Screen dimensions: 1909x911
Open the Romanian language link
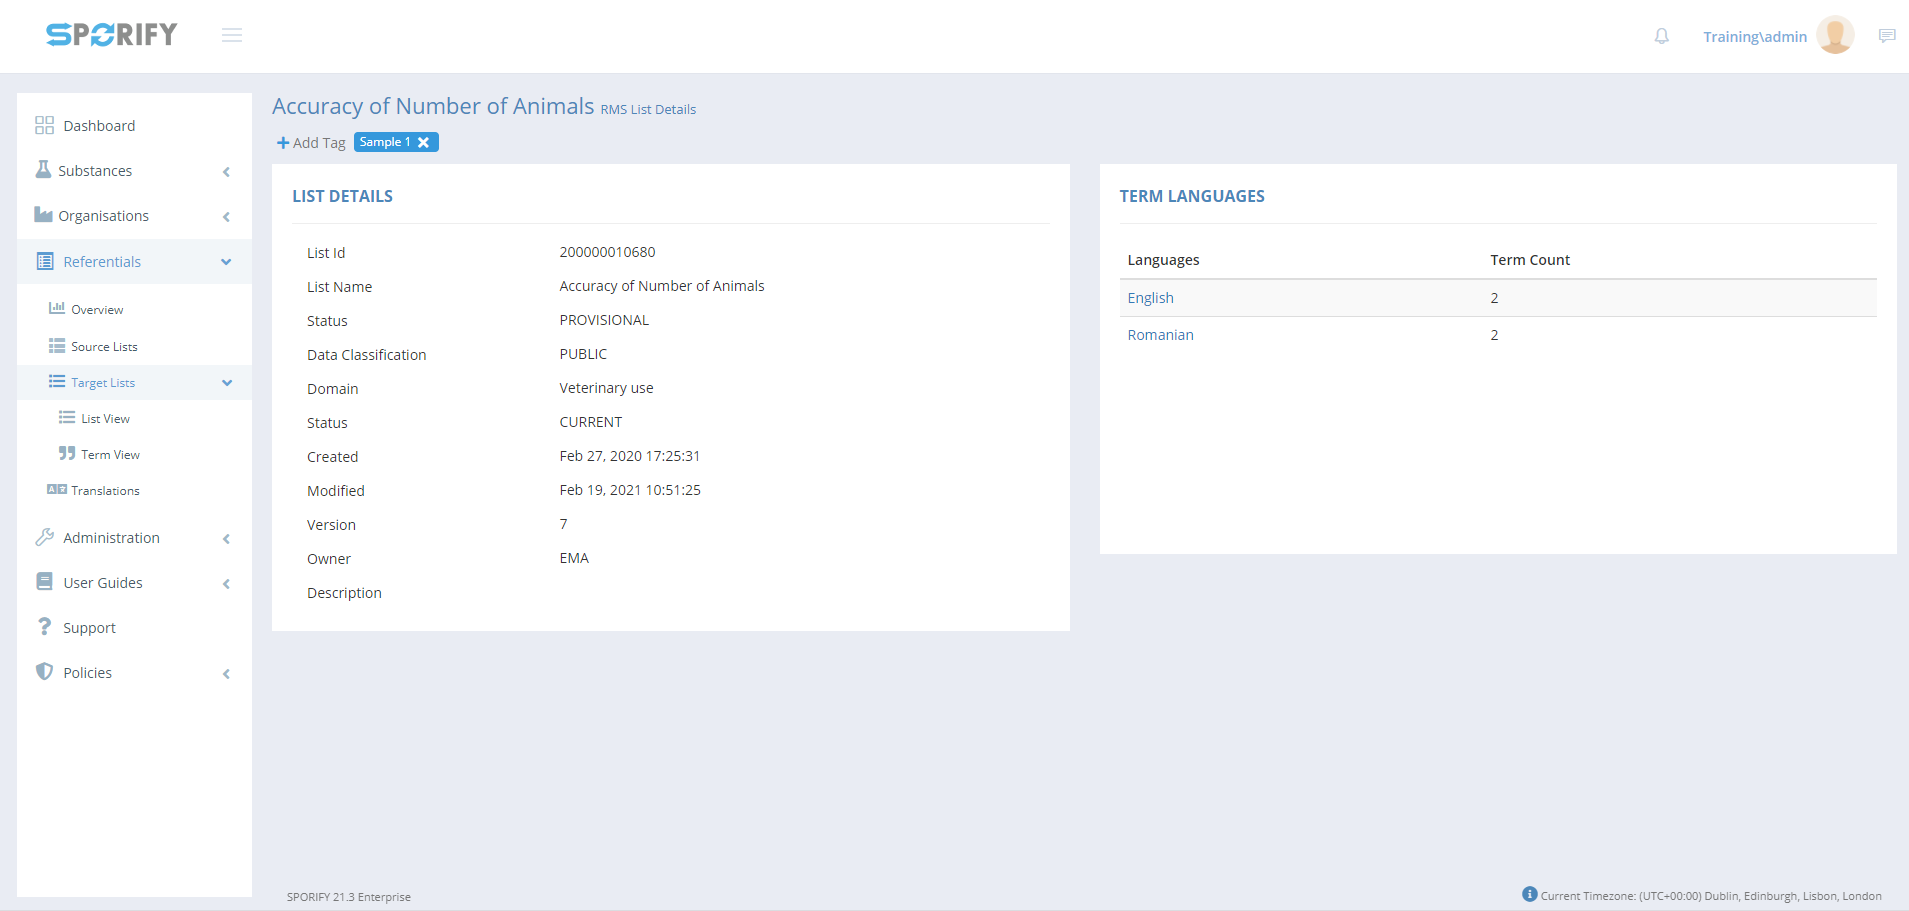[x=1160, y=335]
